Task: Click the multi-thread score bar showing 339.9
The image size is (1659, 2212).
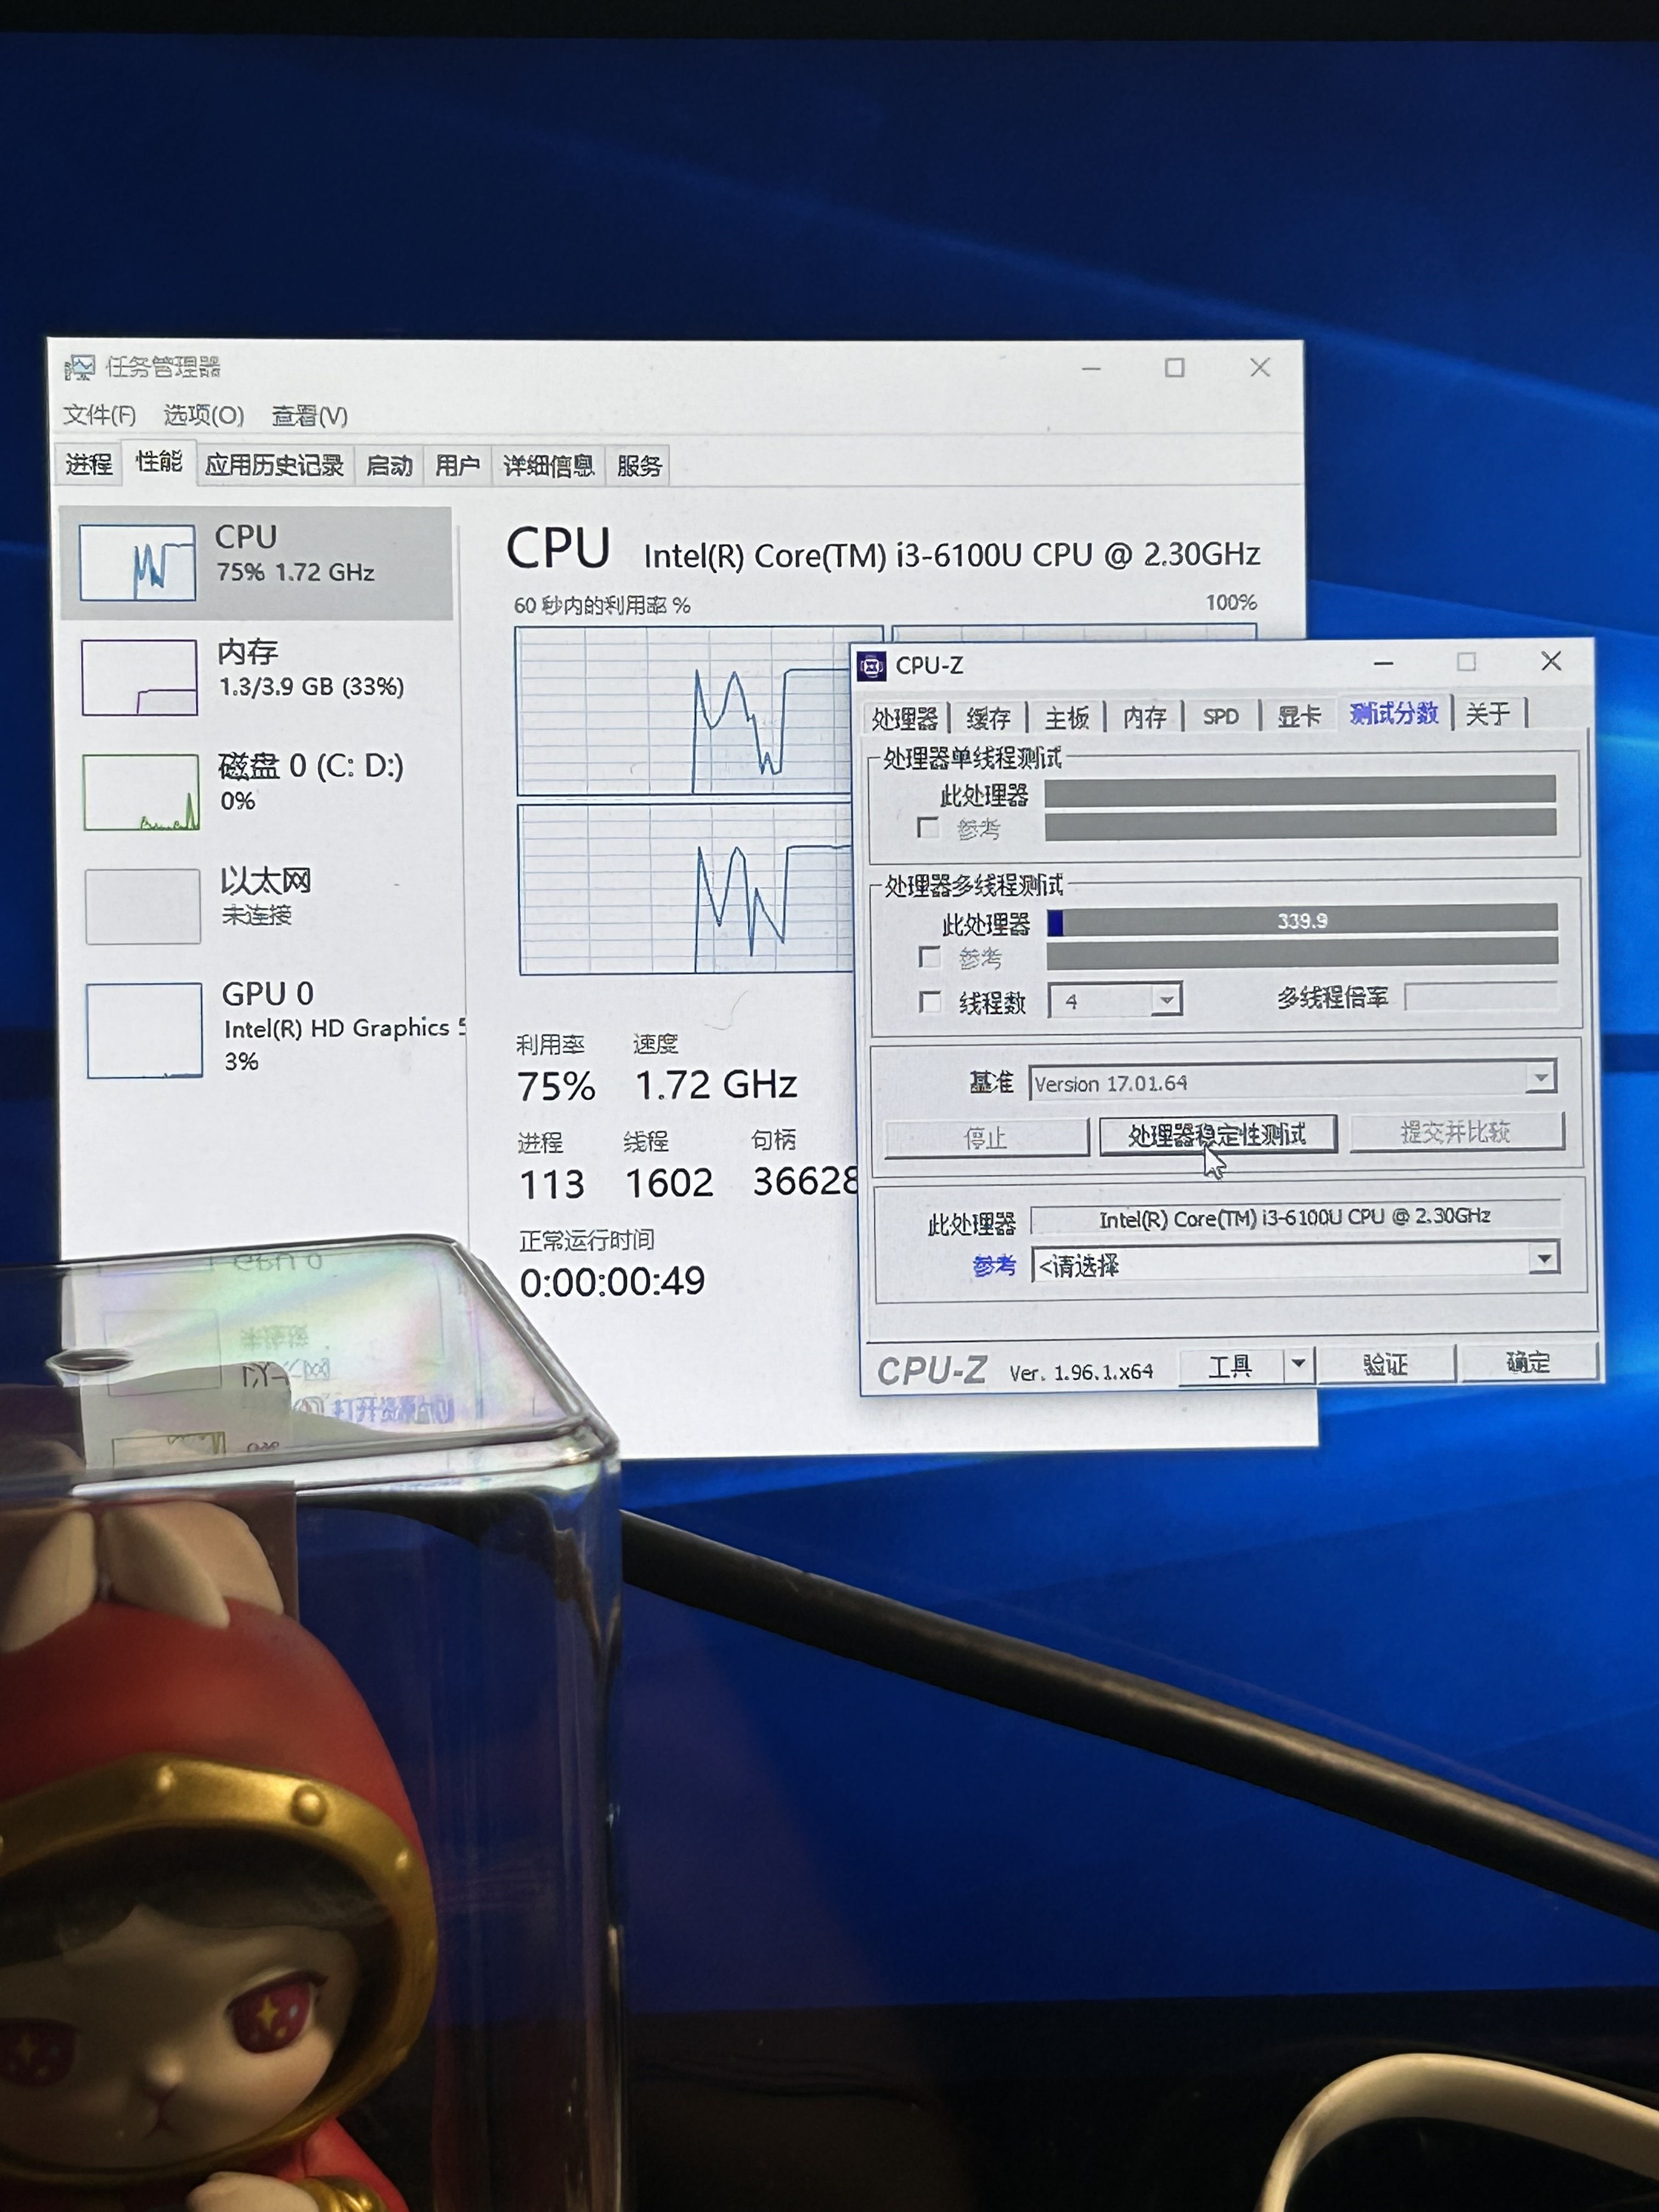Action: point(1301,921)
